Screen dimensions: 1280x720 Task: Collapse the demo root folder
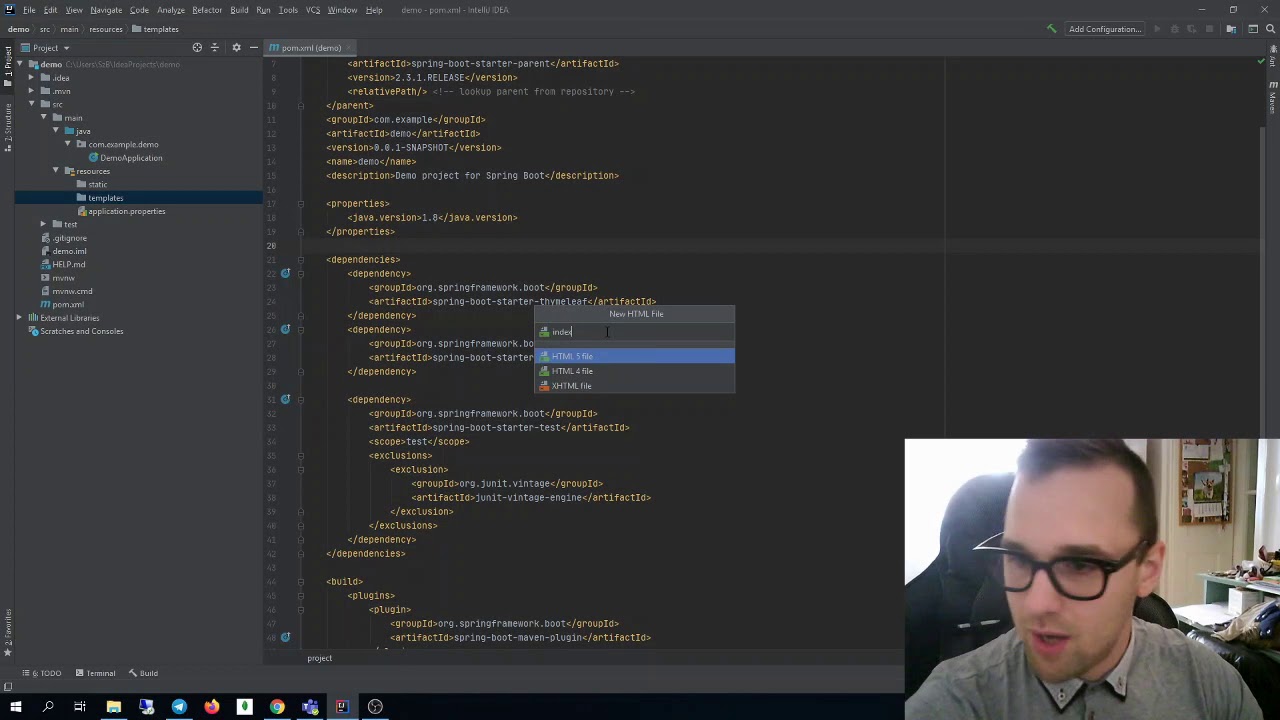point(20,64)
